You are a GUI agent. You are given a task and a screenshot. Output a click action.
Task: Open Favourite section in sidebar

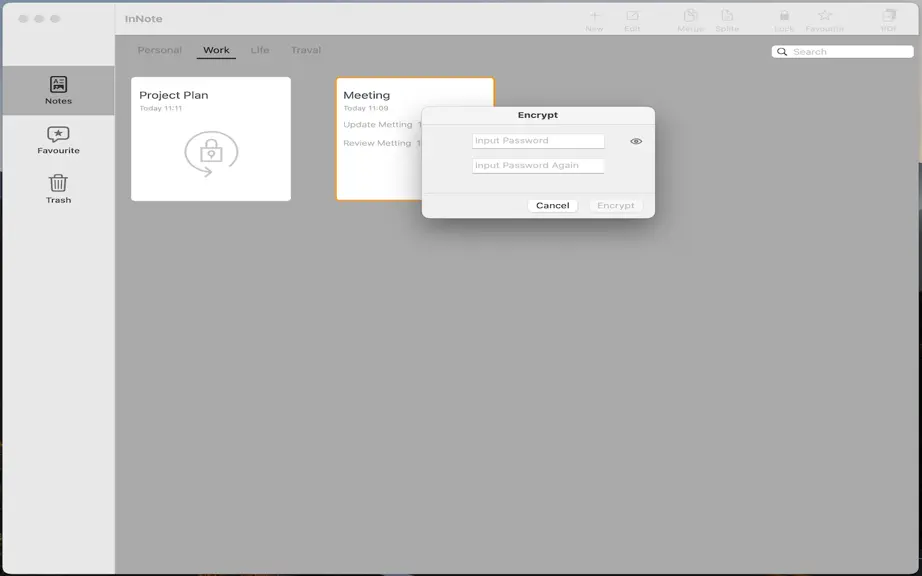click(x=58, y=140)
